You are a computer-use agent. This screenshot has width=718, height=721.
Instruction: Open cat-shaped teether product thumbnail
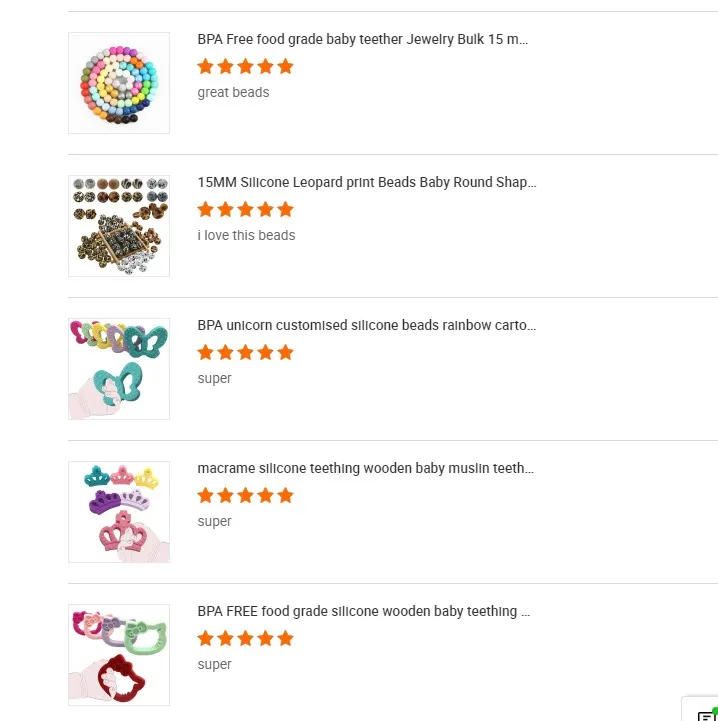[x=119, y=655]
